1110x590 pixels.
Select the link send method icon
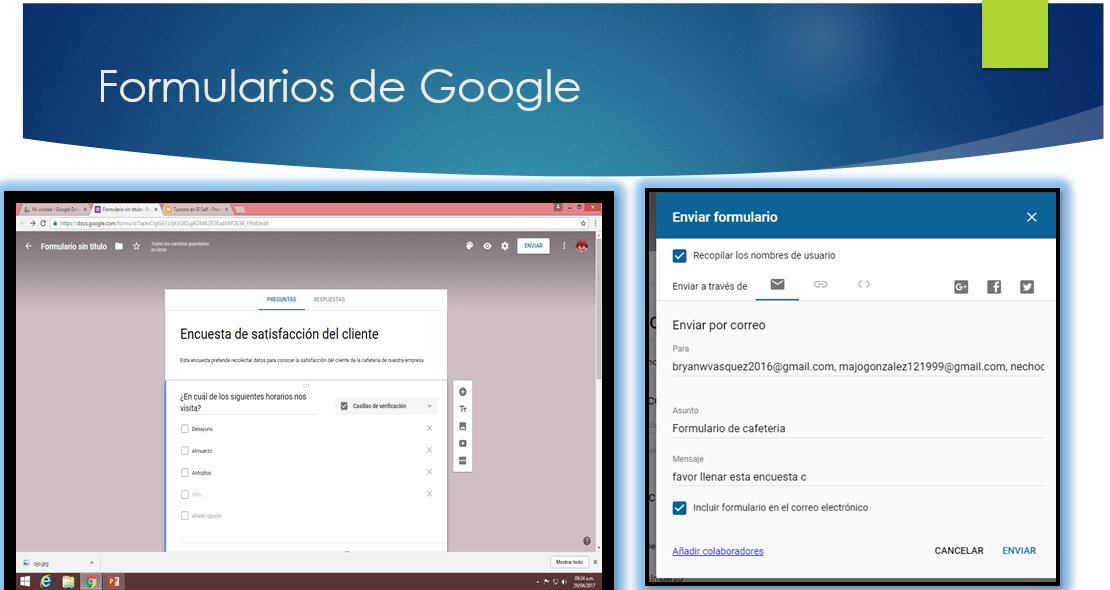coord(820,284)
